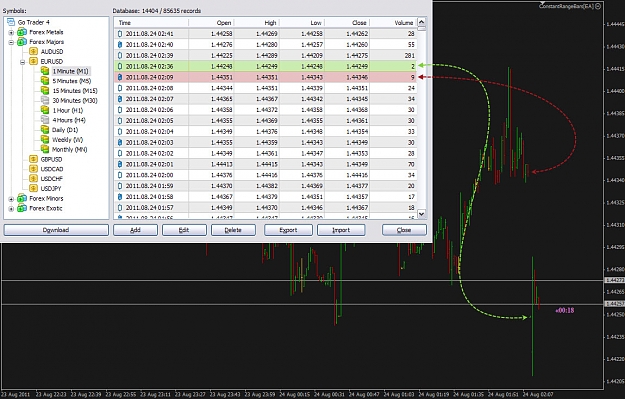Select the 2011.08.24 01:58 record time
The height and width of the screenshot is (399, 625).
[x=149, y=197]
